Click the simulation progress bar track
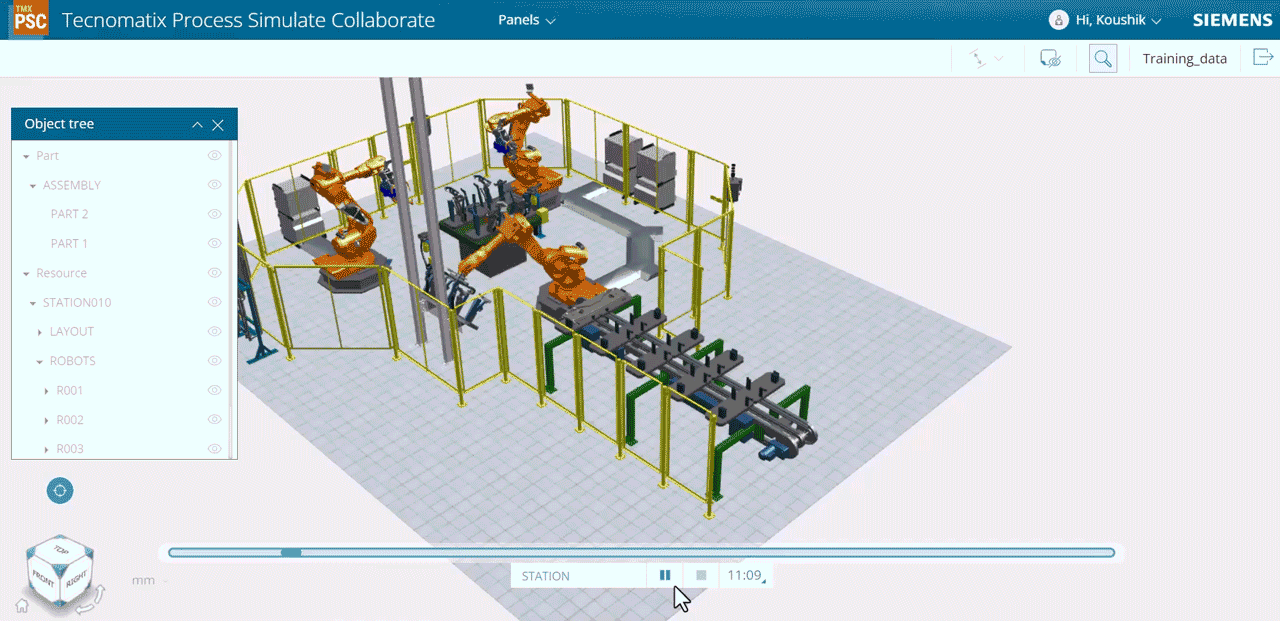 pyautogui.click(x=641, y=552)
